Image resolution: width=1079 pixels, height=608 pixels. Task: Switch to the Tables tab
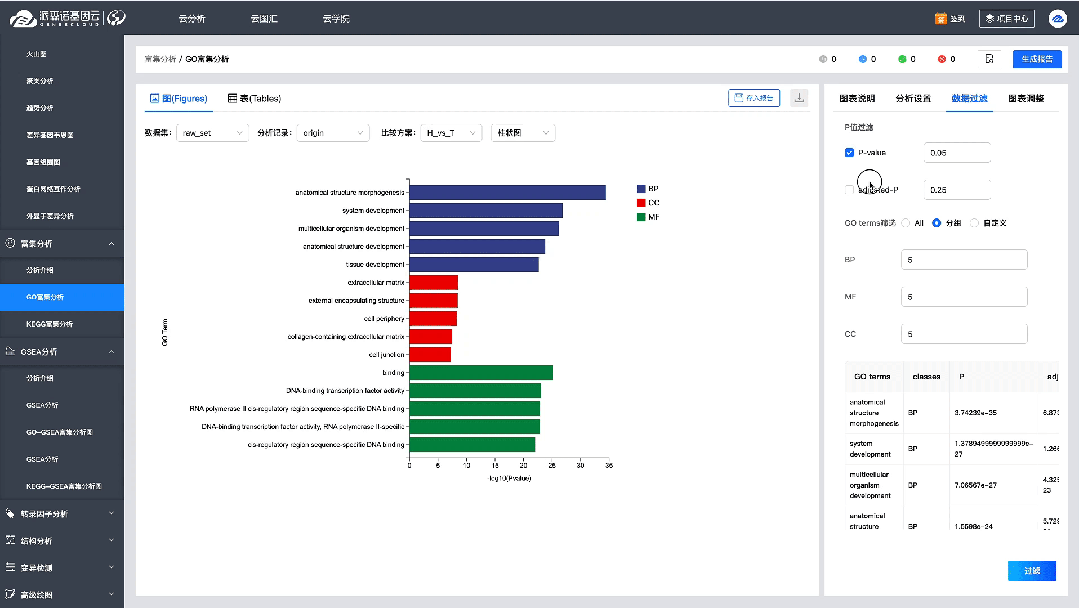tap(255, 98)
